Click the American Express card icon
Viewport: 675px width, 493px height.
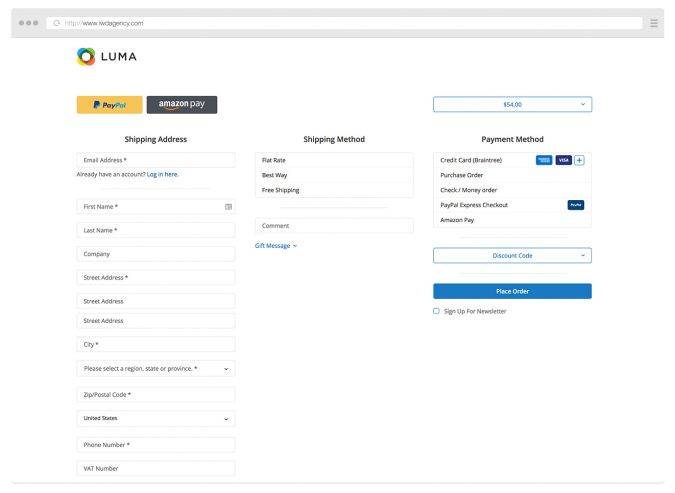pyautogui.click(x=544, y=160)
